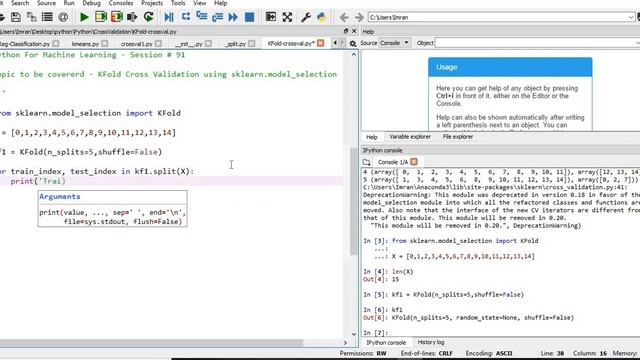The height and width of the screenshot is (360, 640).
Task: Run current cell icon
Action: [x=100, y=17]
